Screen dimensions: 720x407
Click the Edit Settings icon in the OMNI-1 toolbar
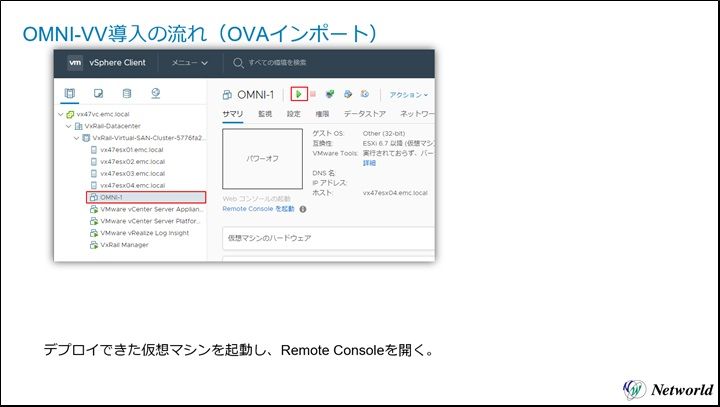[x=348, y=94]
